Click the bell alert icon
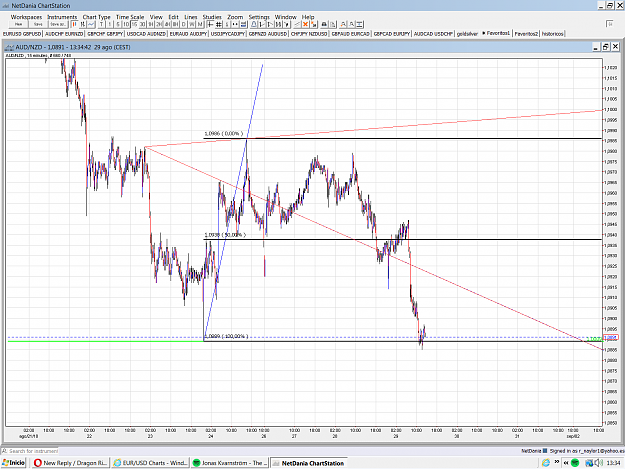 click(254, 24)
